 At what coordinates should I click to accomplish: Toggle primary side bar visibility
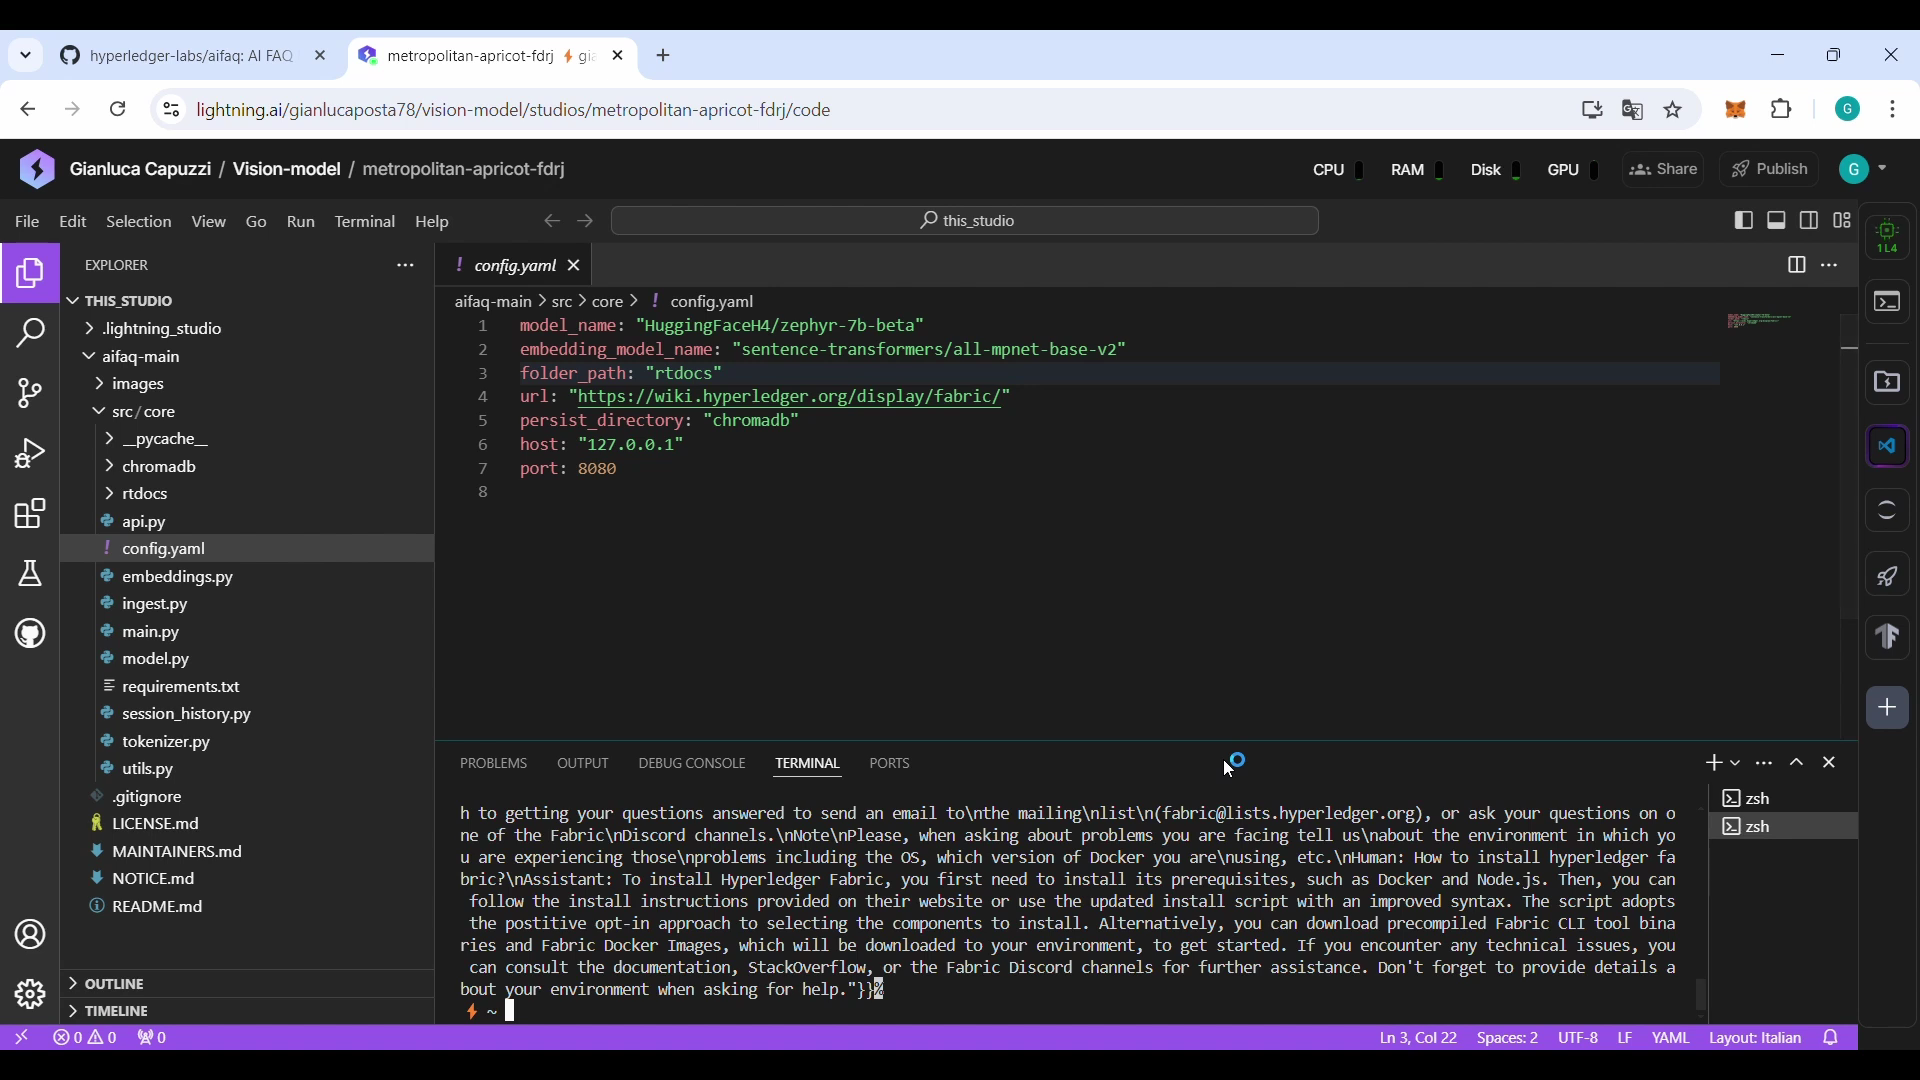pyautogui.click(x=1744, y=221)
